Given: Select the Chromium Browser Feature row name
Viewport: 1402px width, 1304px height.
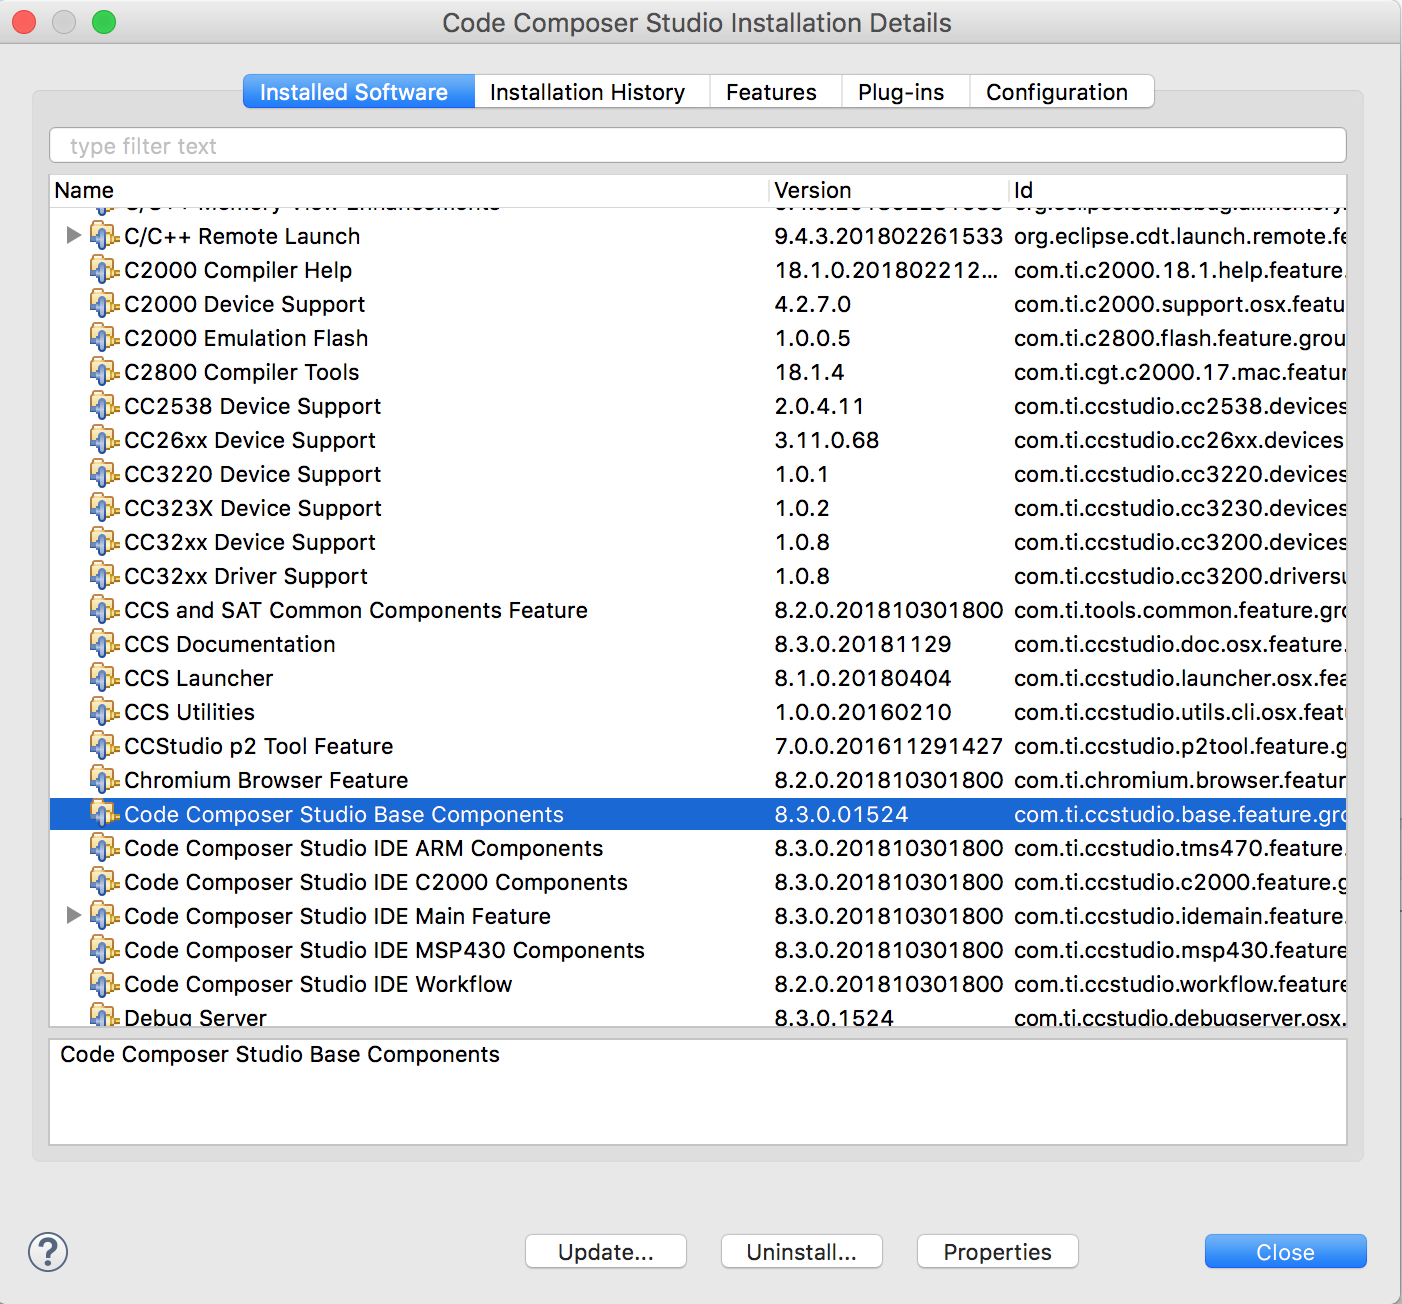Looking at the screenshot, I should pyautogui.click(x=266, y=780).
